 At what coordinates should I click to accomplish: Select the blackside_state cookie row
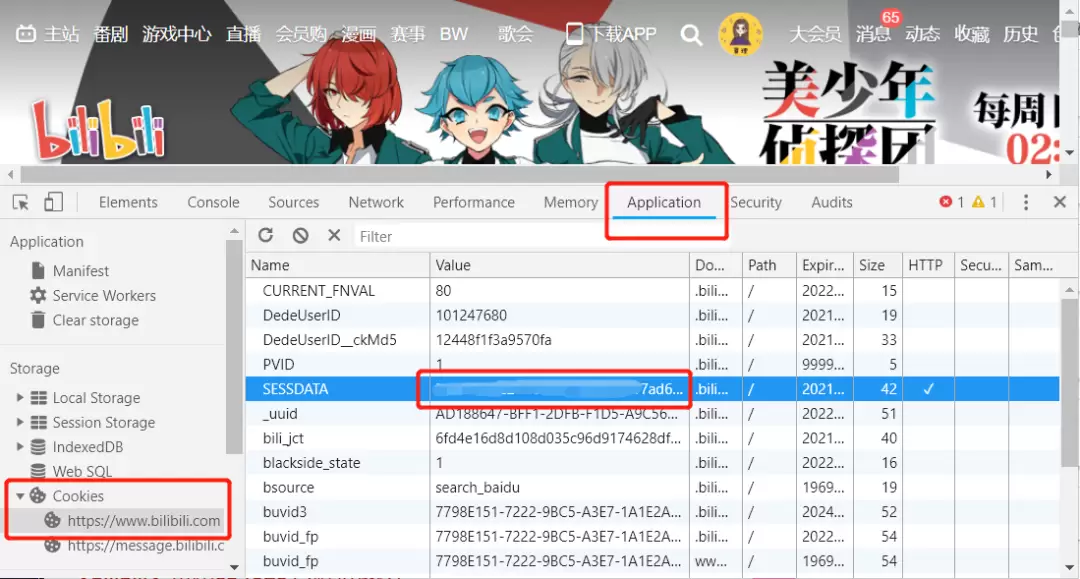tap(652, 463)
